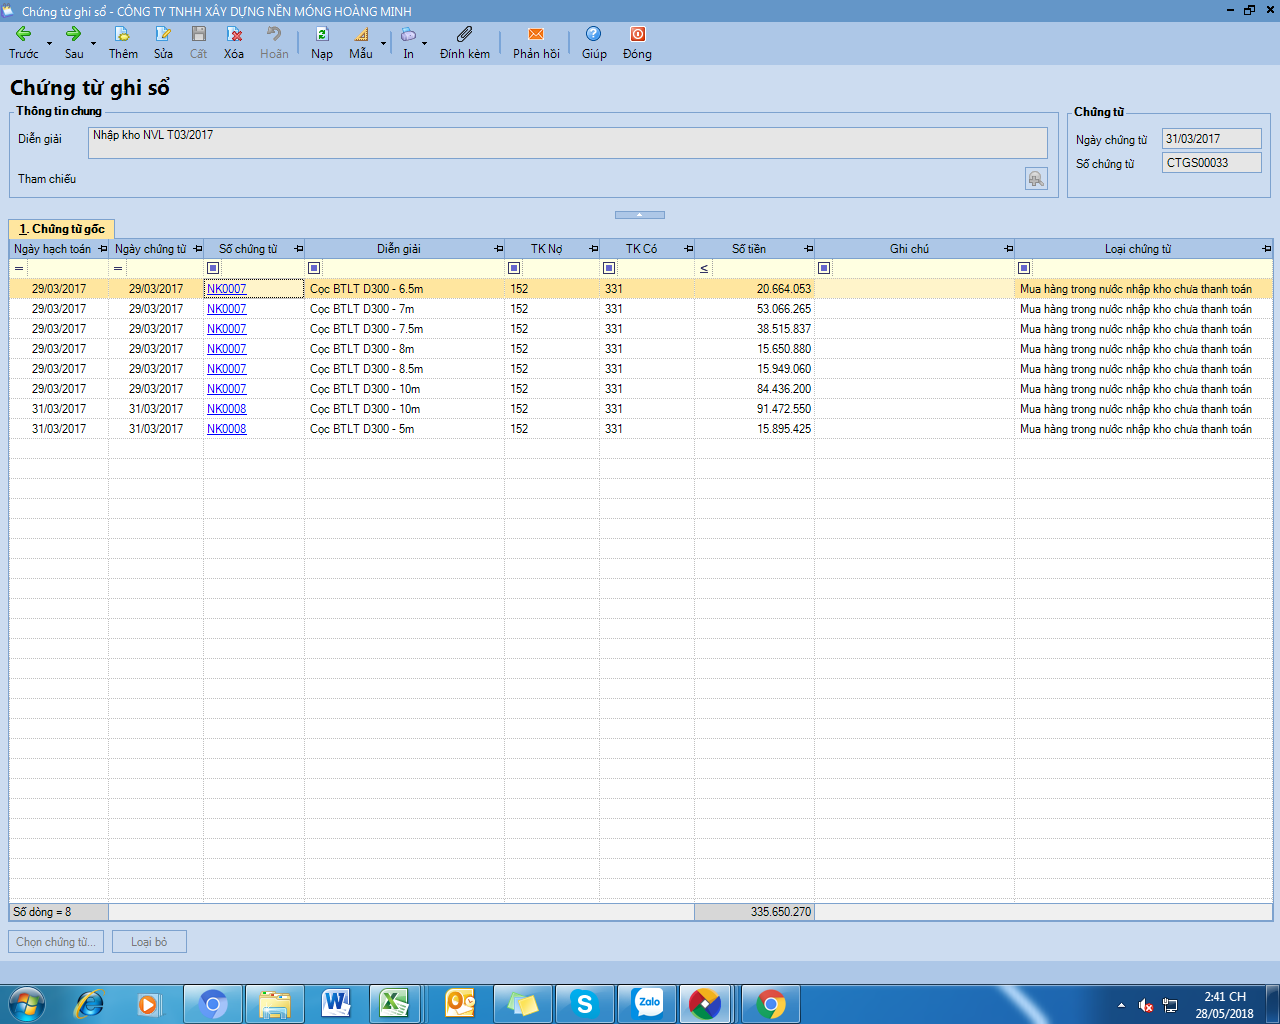Pin the Ngày hạch toán column
Viewport: 1280px width, 1024px height.
tap(102, 249)
